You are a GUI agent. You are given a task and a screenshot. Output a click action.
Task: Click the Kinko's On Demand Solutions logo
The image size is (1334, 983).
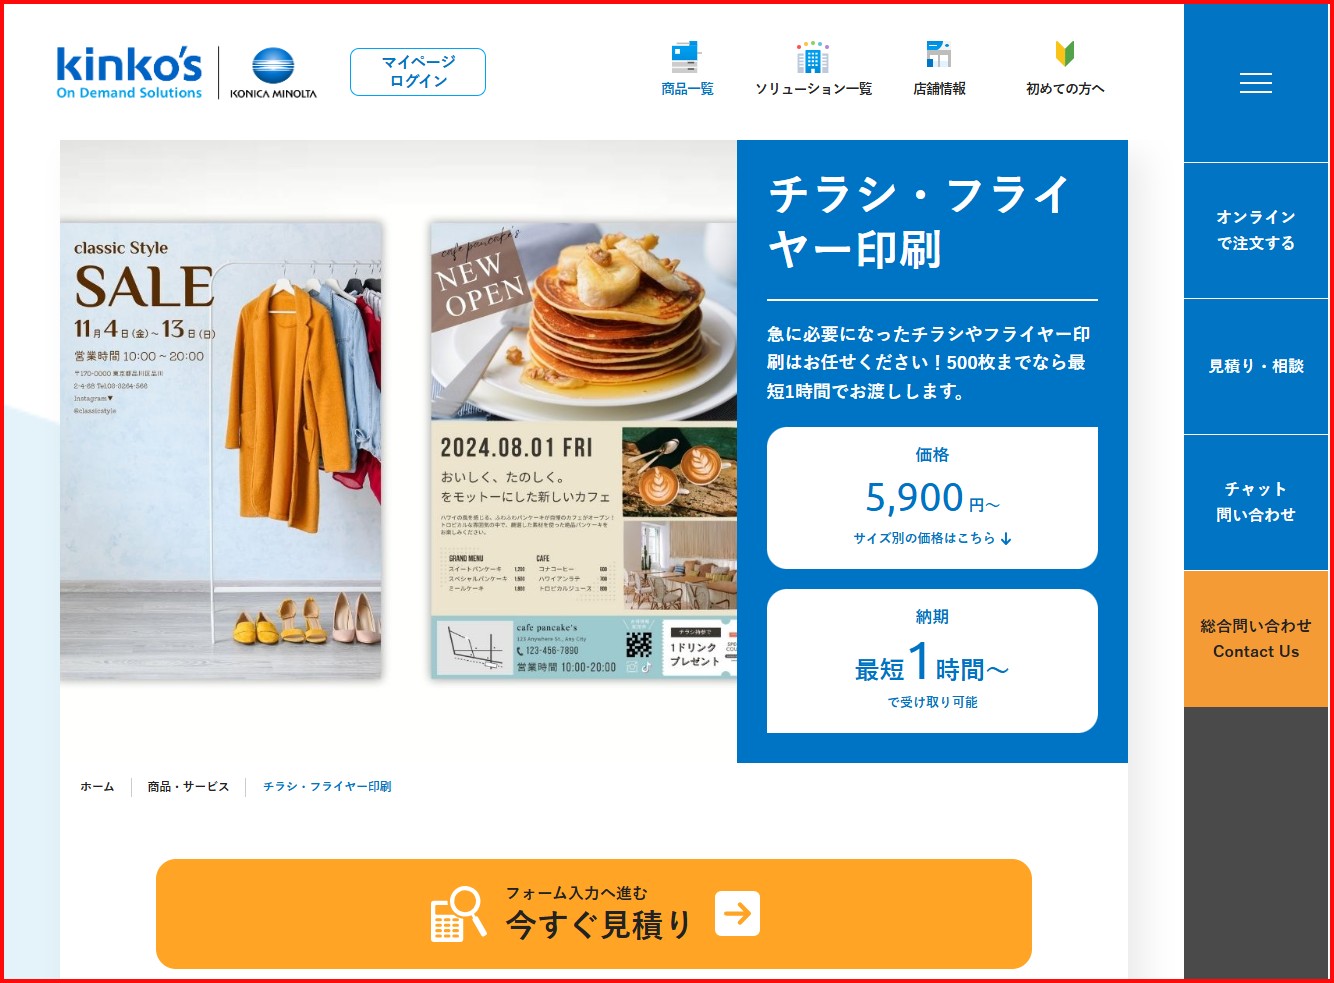pyautogui.click(x=129, y=72)
